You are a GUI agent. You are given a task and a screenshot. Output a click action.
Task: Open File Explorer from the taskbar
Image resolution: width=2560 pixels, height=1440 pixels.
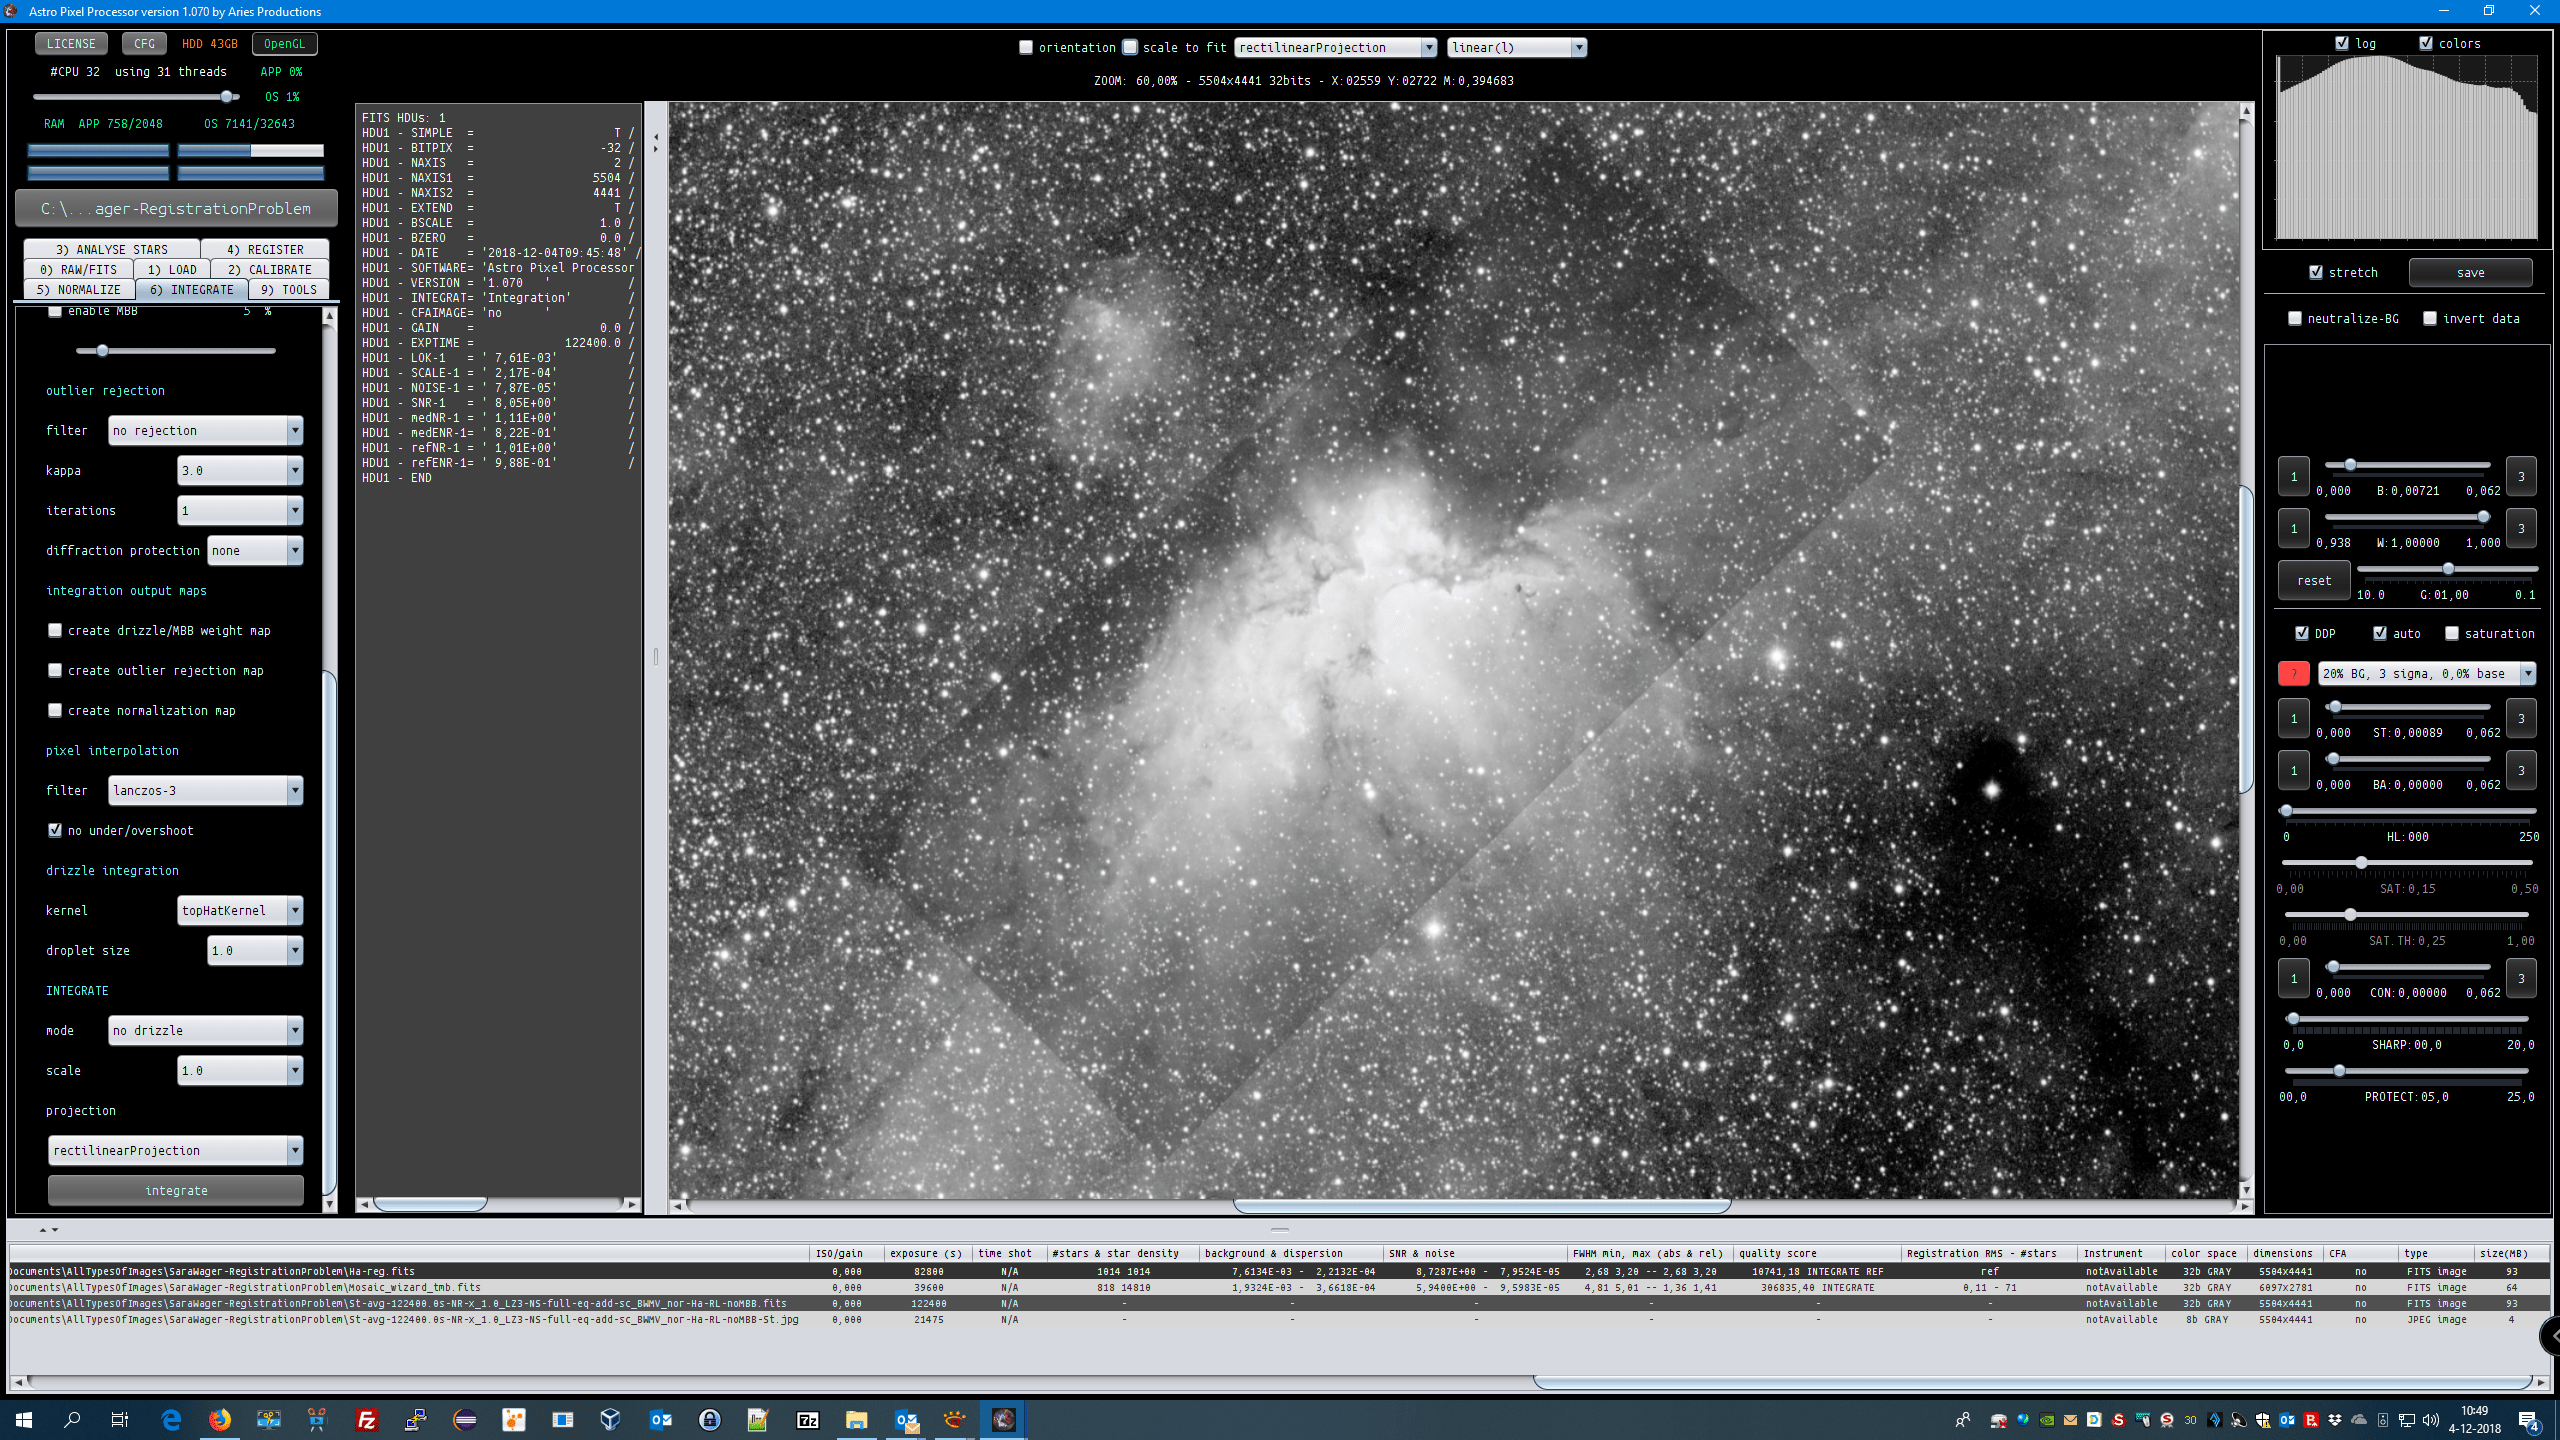click(x=856, y=1419)
